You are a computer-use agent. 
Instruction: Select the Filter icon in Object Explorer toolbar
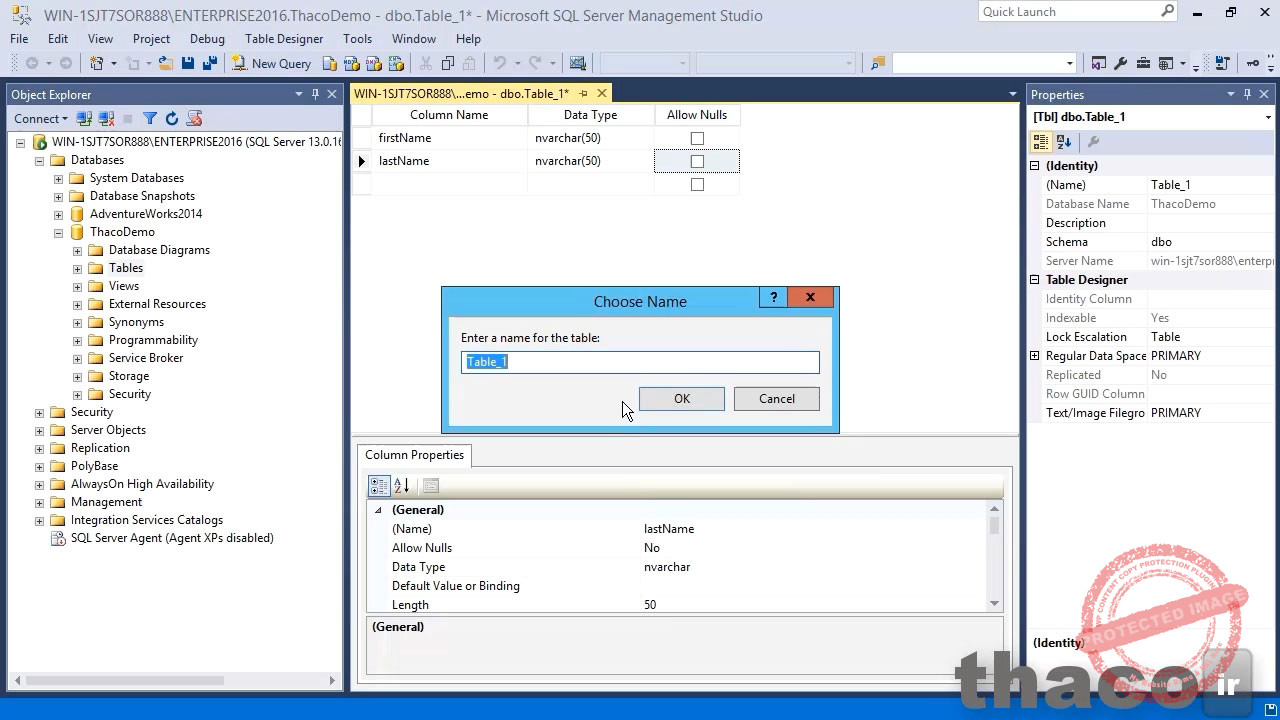pos(150,118)
